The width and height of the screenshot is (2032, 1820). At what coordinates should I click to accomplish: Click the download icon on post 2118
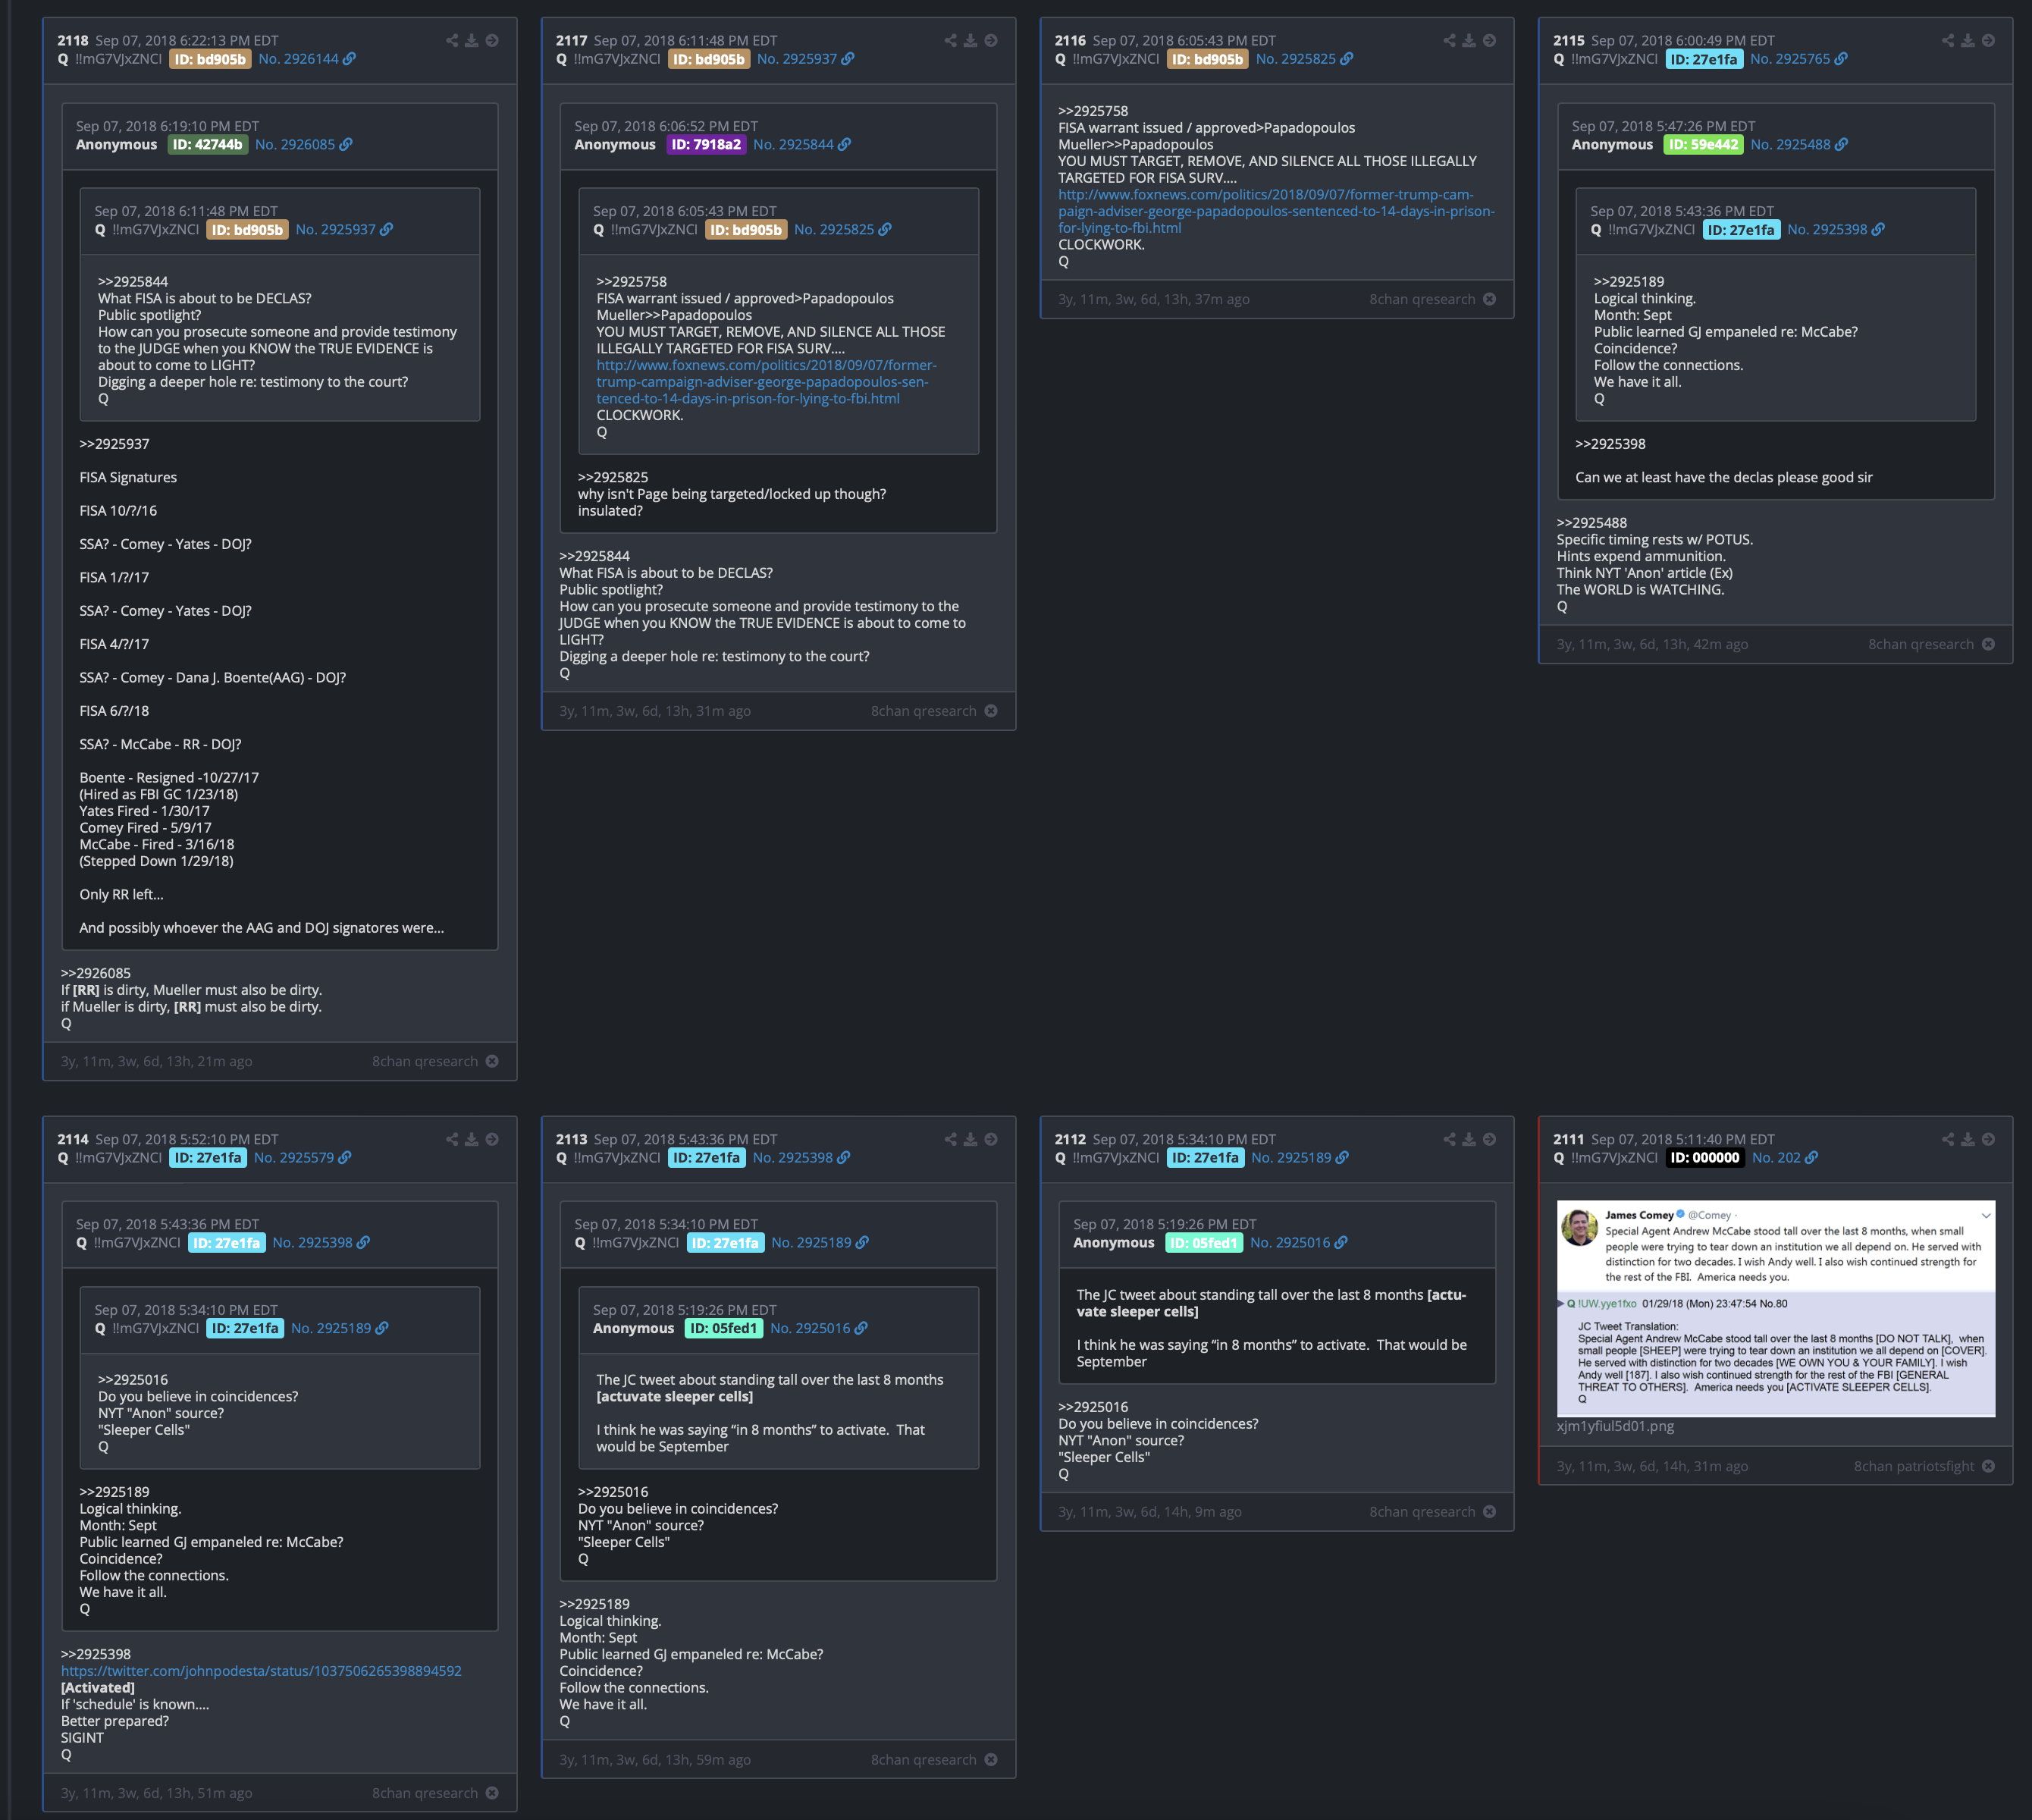472,40
